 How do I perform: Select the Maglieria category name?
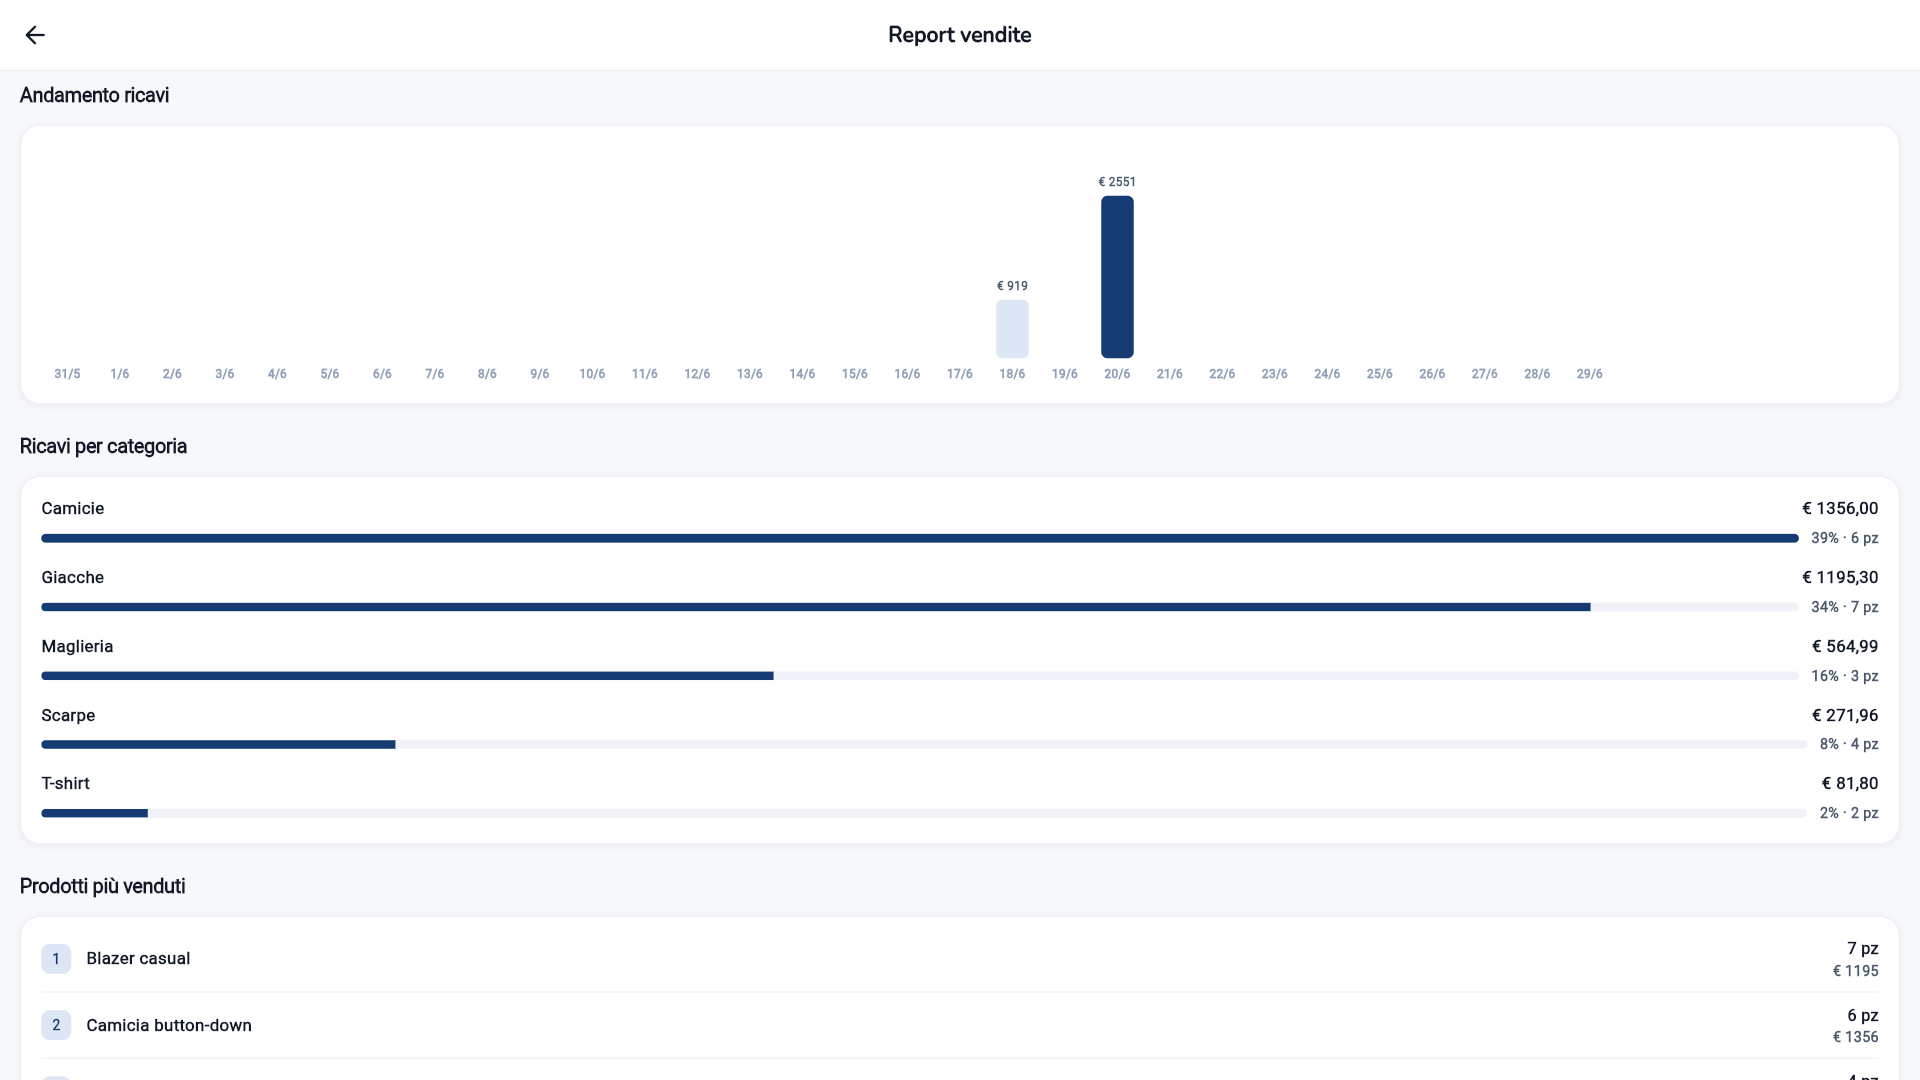[x=77, y=646]
